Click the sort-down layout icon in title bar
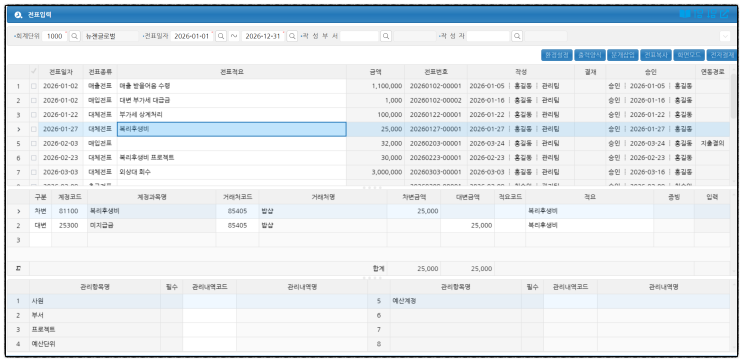743x362 pixels. coord(711,14)
